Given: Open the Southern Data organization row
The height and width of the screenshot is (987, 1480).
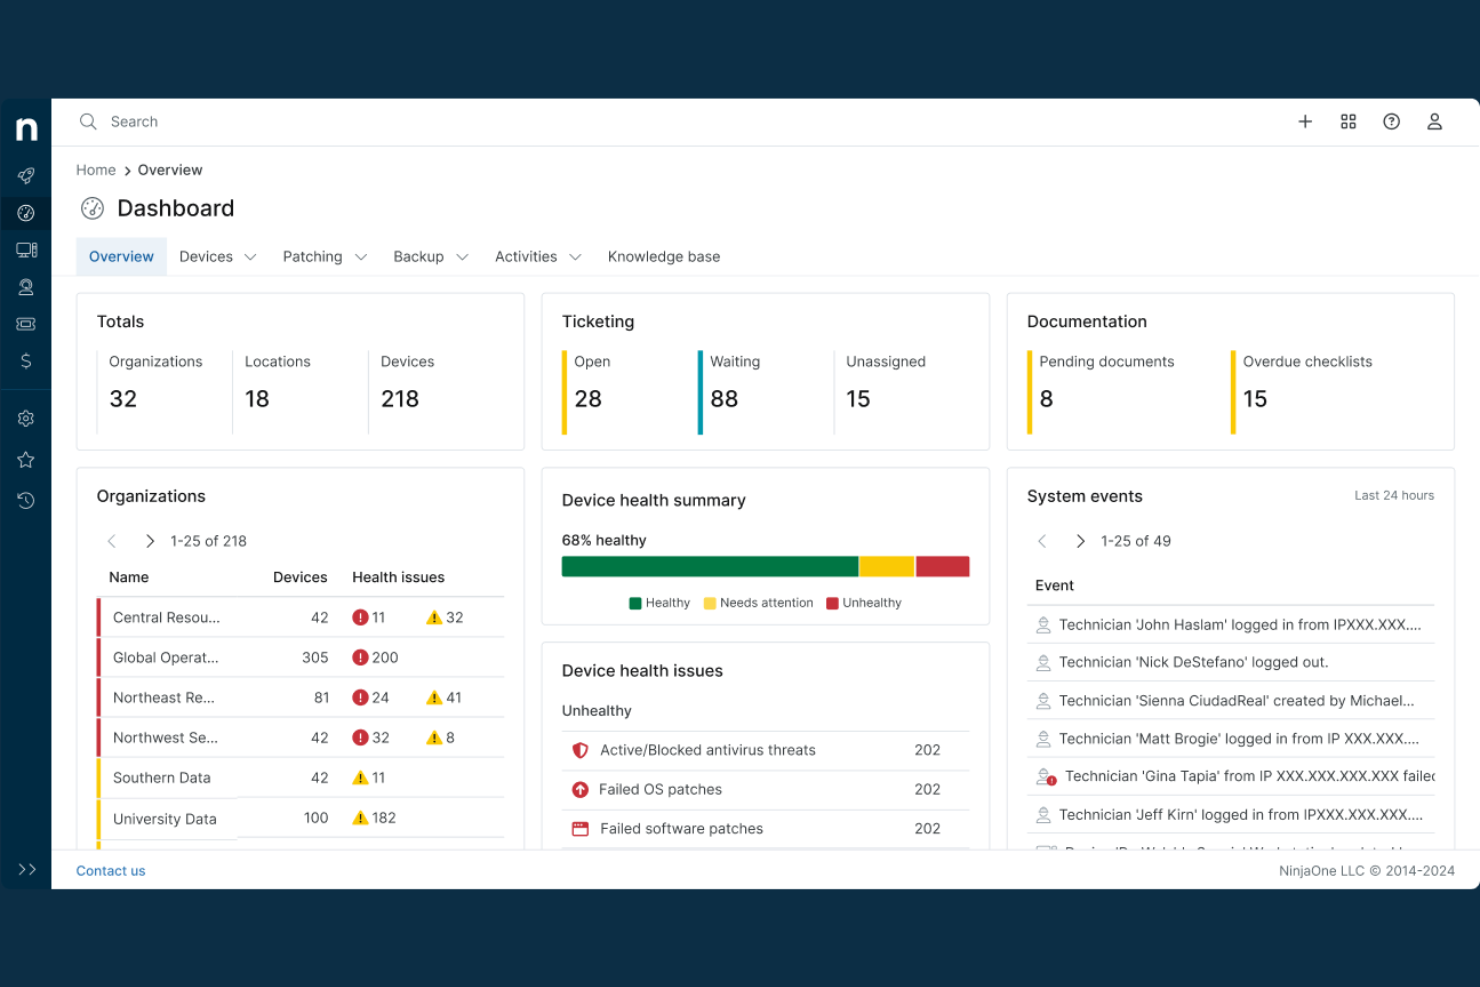Looking at the screenshot, I should coord(300,777).
